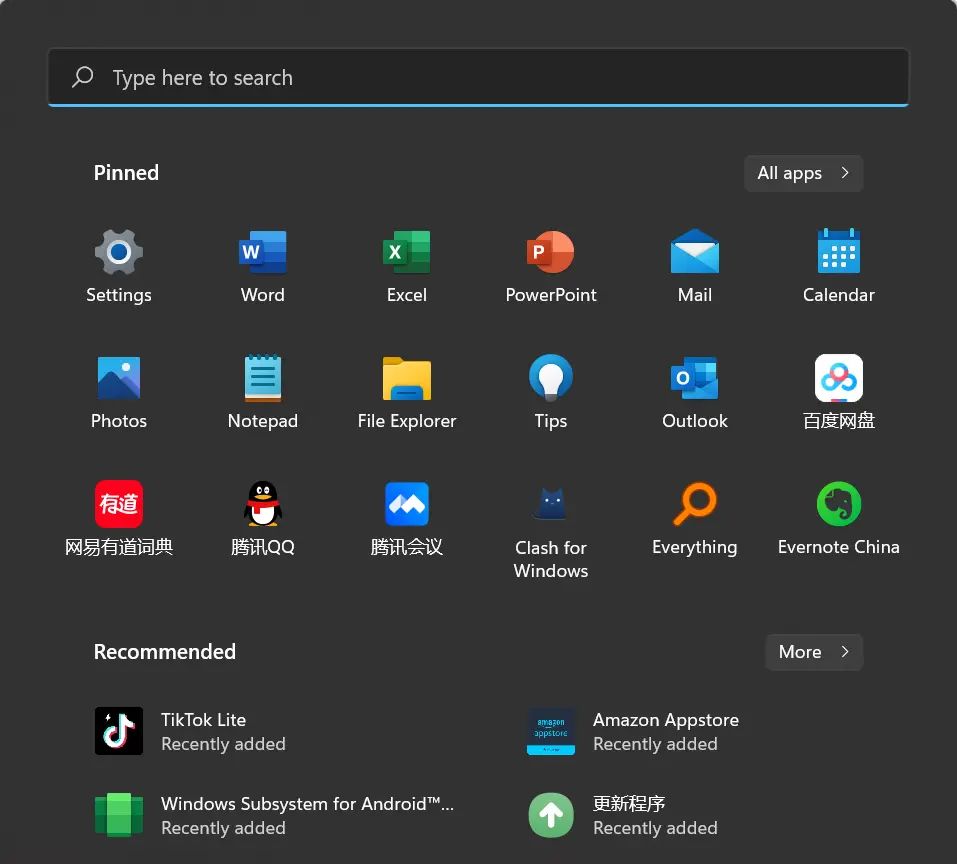Open PowerPoint
The width and height of the screenshot is (957, 864).
tap(550, 265)
